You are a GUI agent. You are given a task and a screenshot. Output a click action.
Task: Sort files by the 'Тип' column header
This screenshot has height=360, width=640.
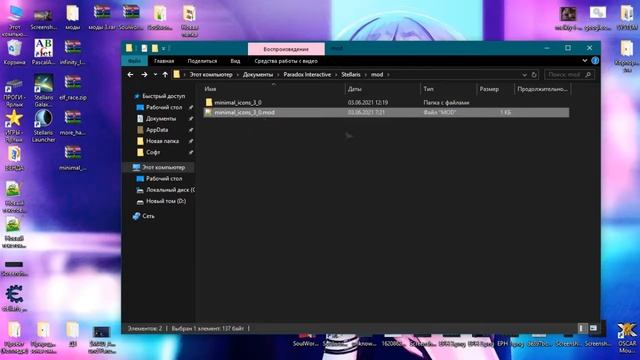[x=448, y=89]
